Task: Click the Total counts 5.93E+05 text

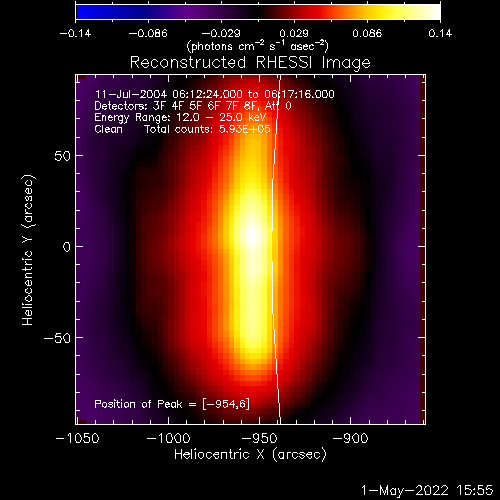Action: pos(207,129)
